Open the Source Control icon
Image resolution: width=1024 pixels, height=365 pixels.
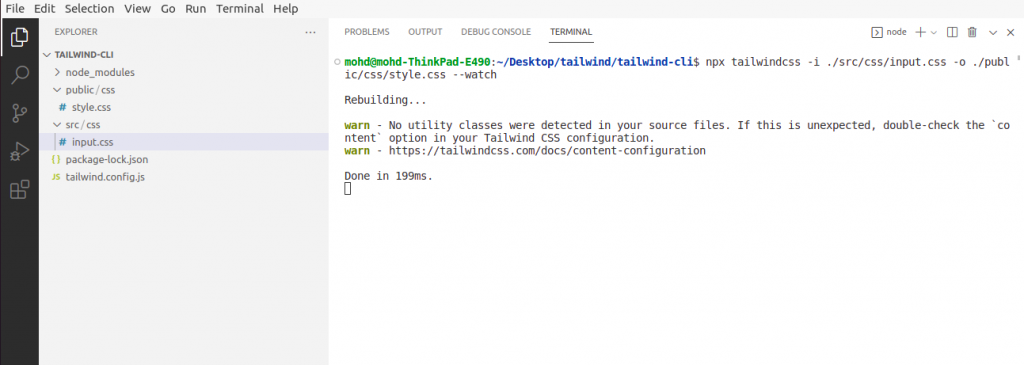click(20, 114)
